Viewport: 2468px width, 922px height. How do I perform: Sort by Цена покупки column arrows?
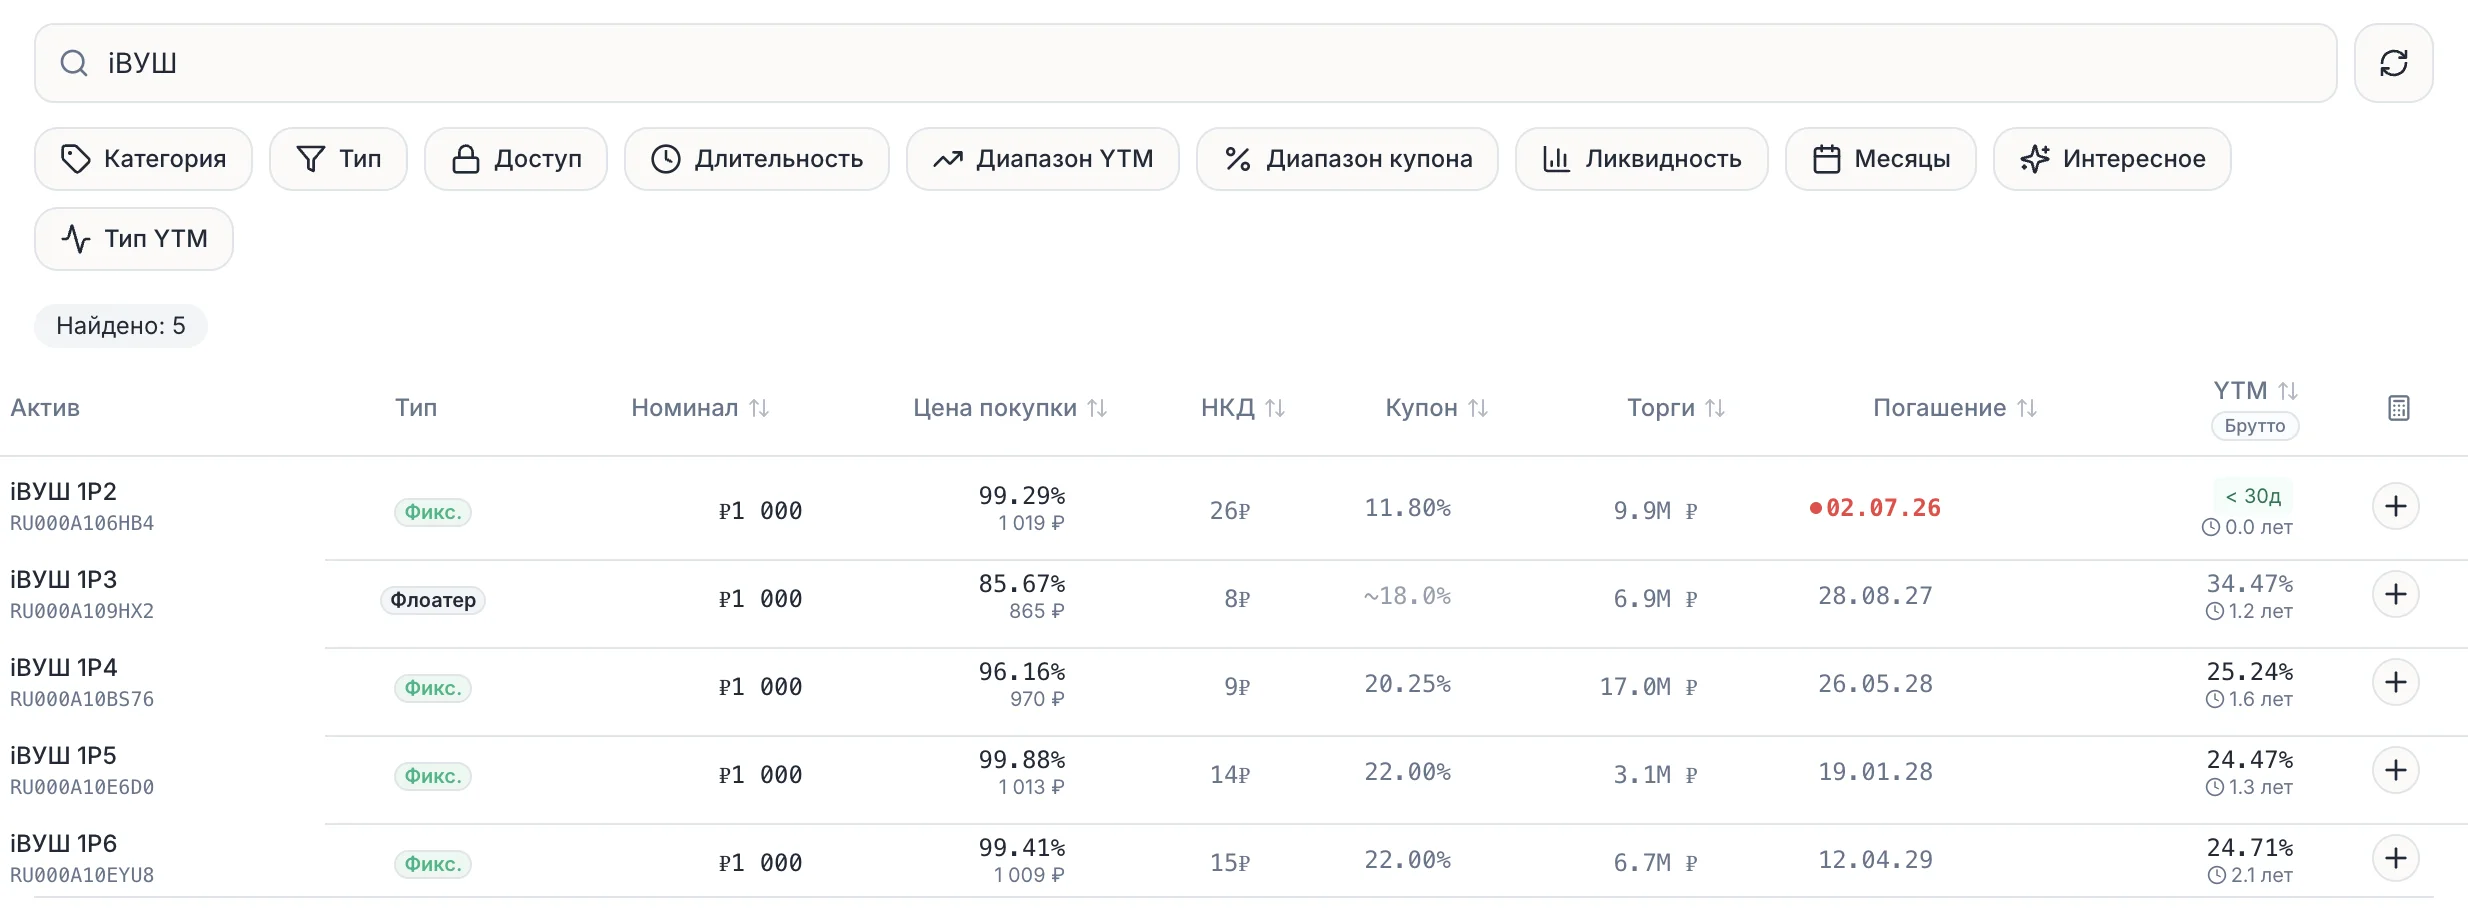pyautogui.click(x=1097, y=408)
